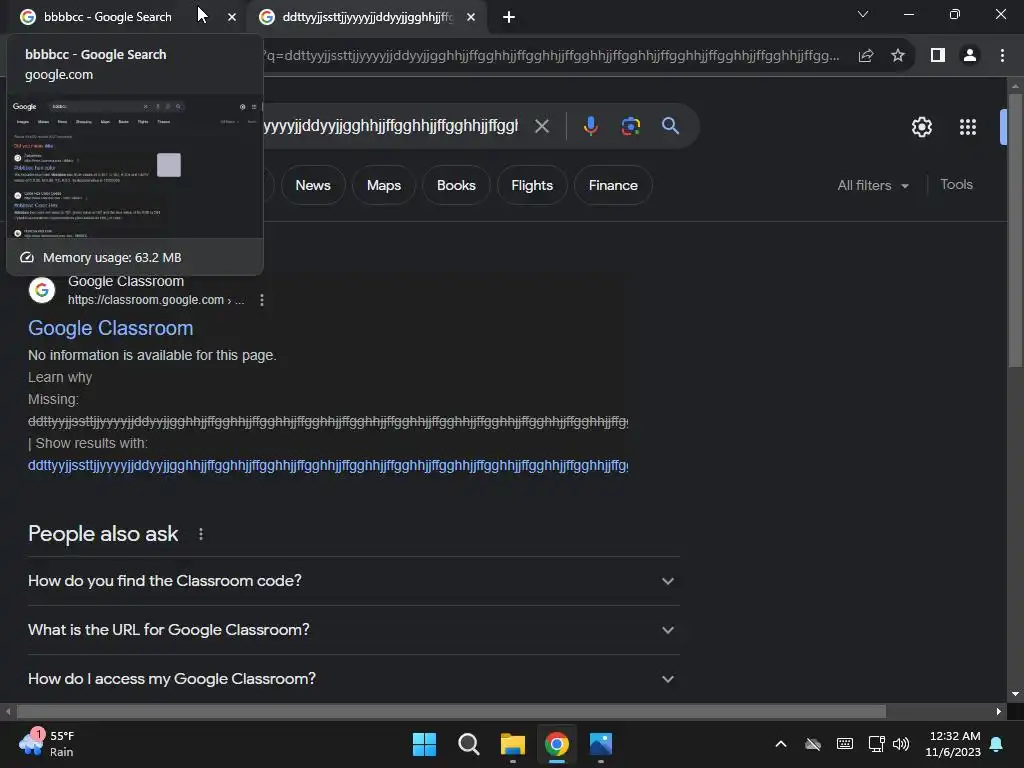The height and width of the screenshot is (768, 1024).
Task: Submit search with magnifier icon
Action: (x=671, y=125)
